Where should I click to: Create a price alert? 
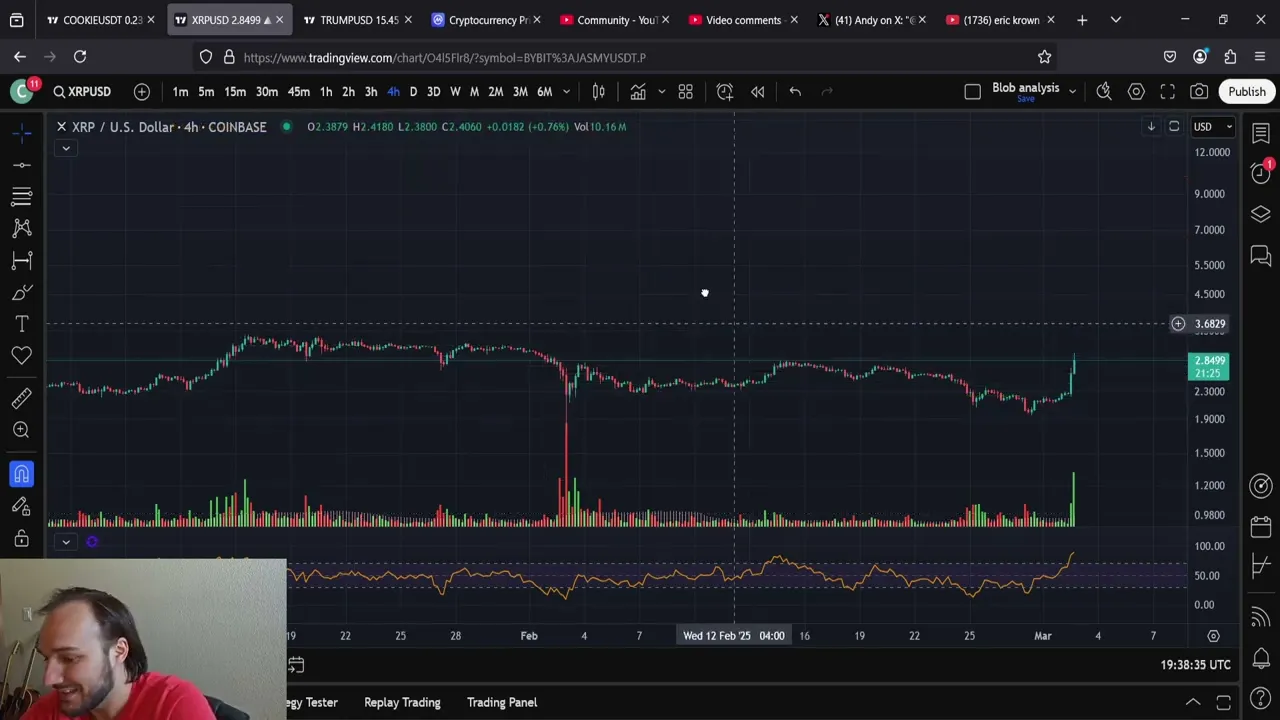pyautogui.click(x=725, y=92)
